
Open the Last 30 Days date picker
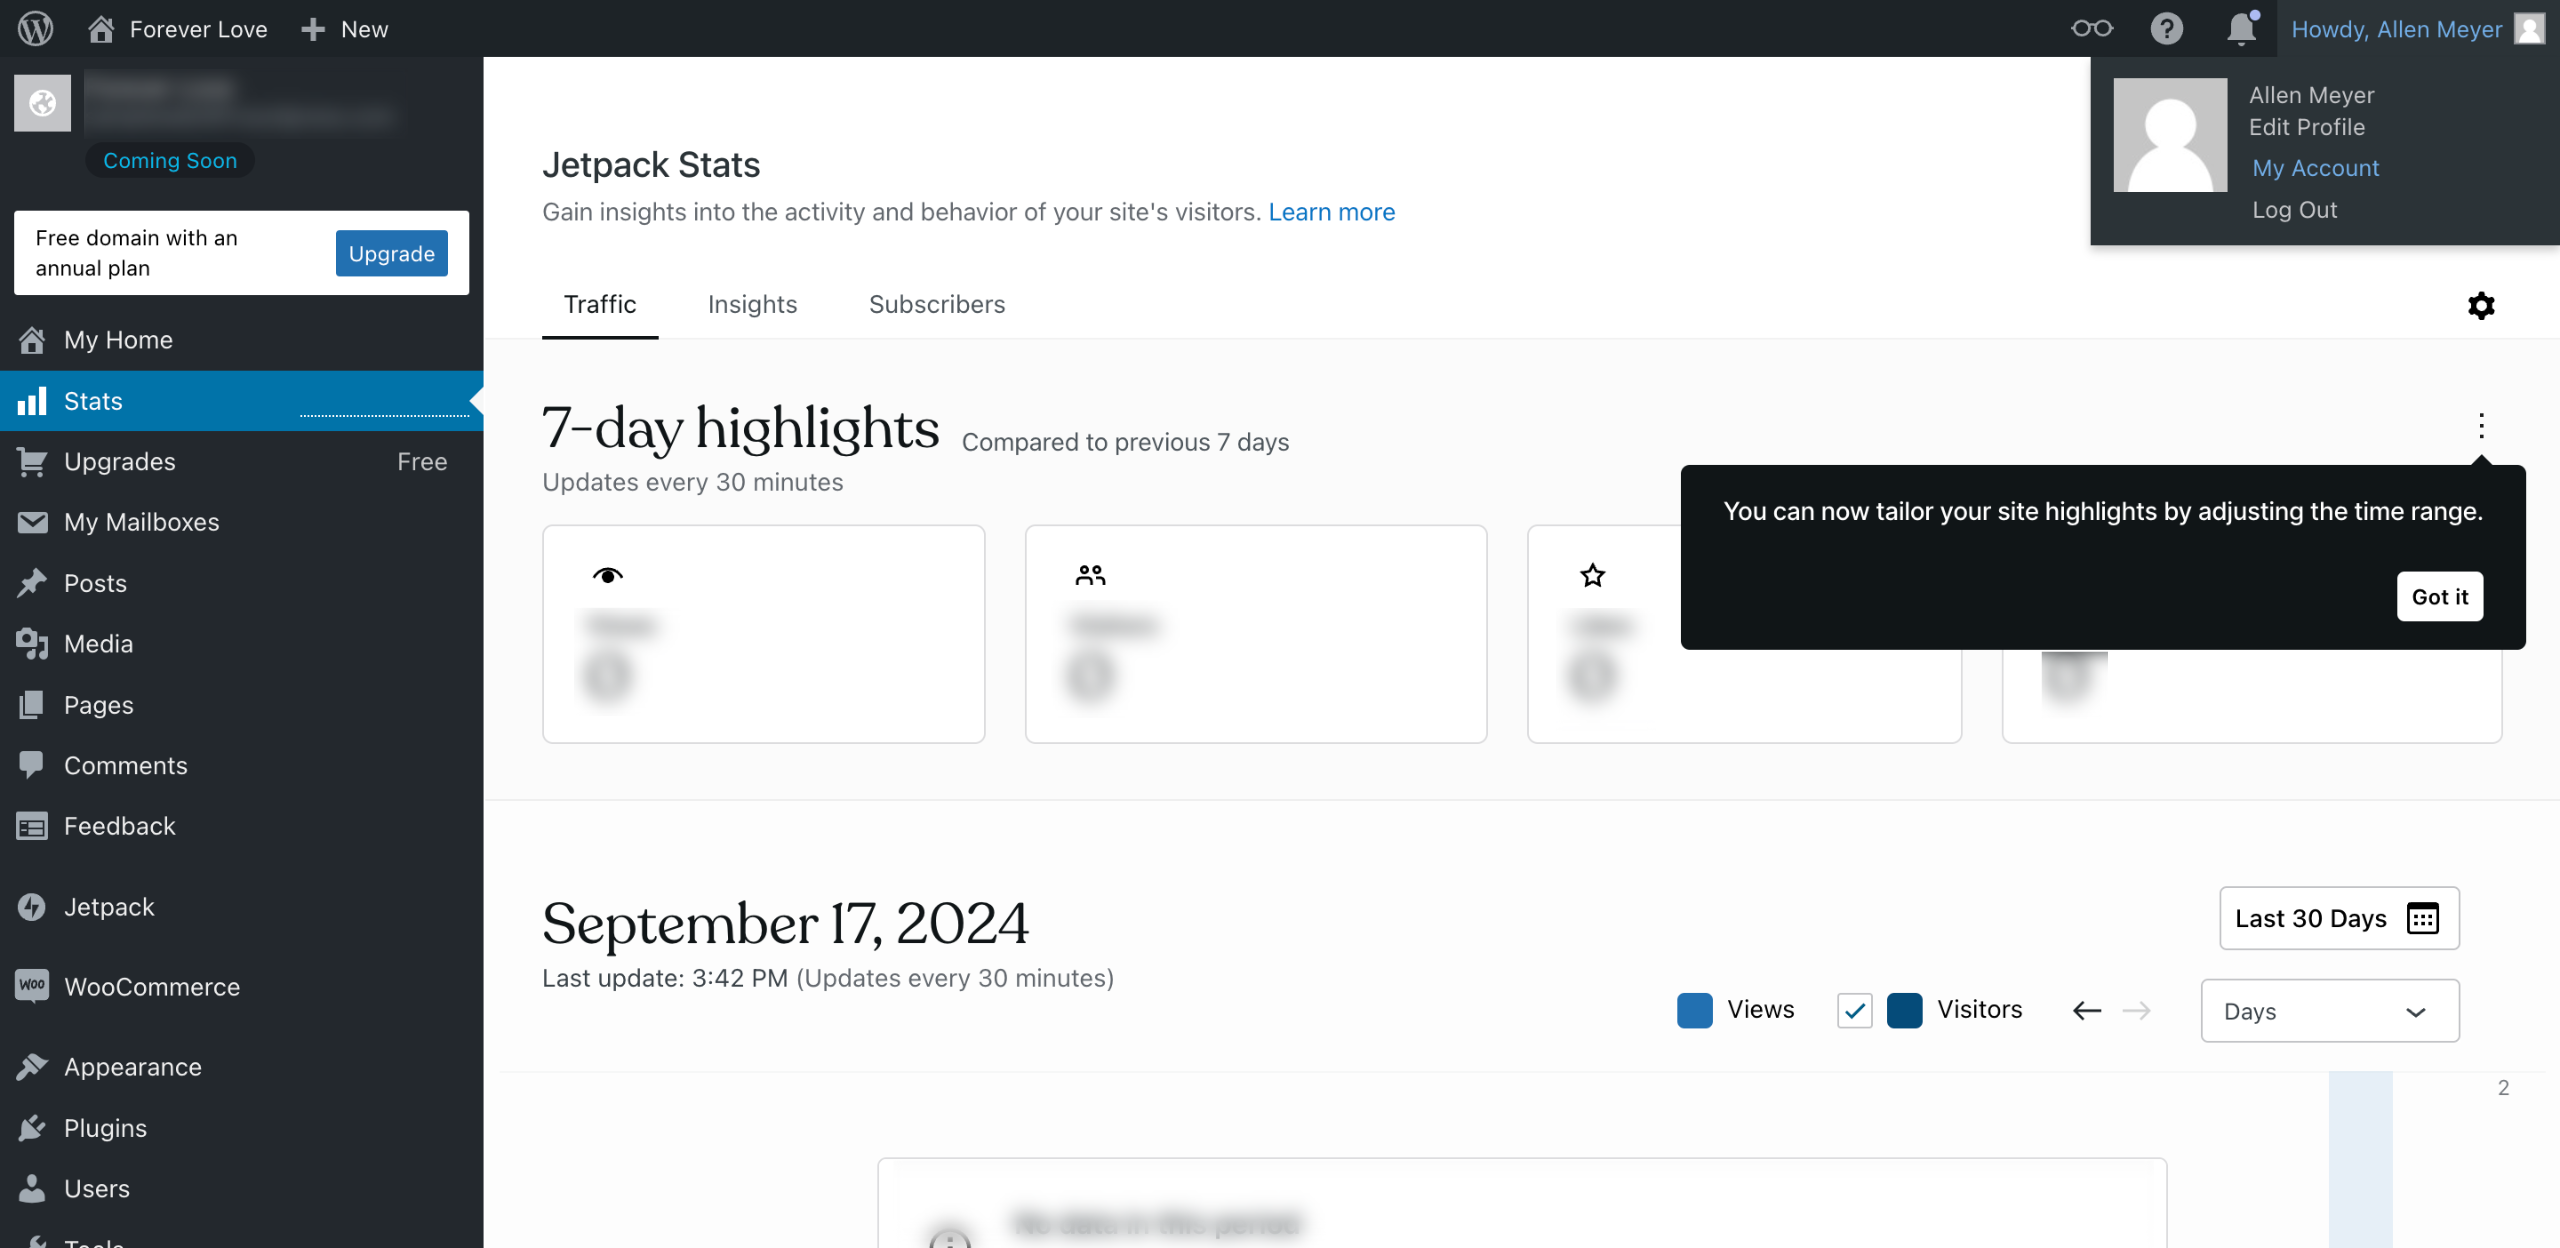click(2338, 918)
